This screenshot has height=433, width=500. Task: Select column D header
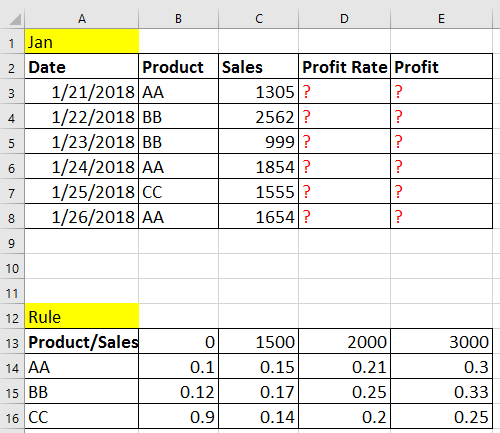coord(344,19)
